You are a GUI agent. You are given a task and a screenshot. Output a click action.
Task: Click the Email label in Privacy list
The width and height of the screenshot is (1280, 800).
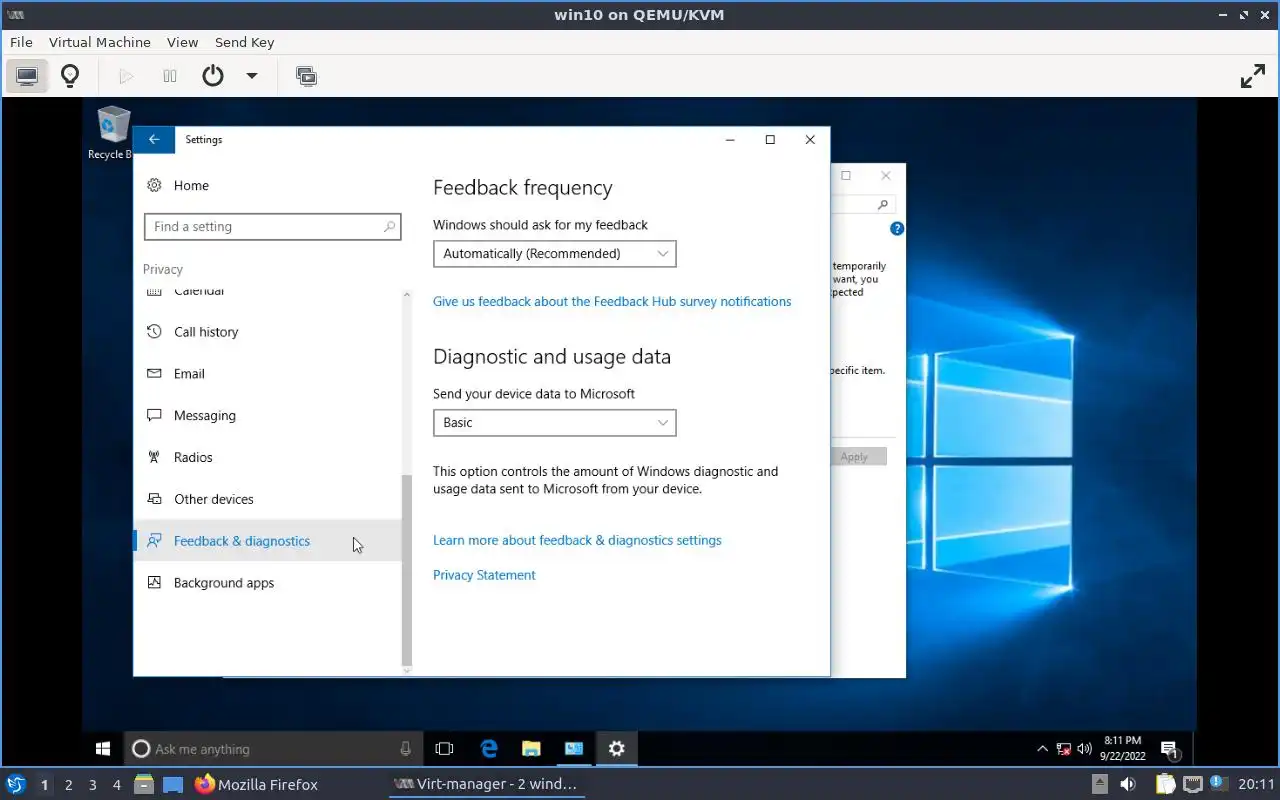[x=189, y=374]
